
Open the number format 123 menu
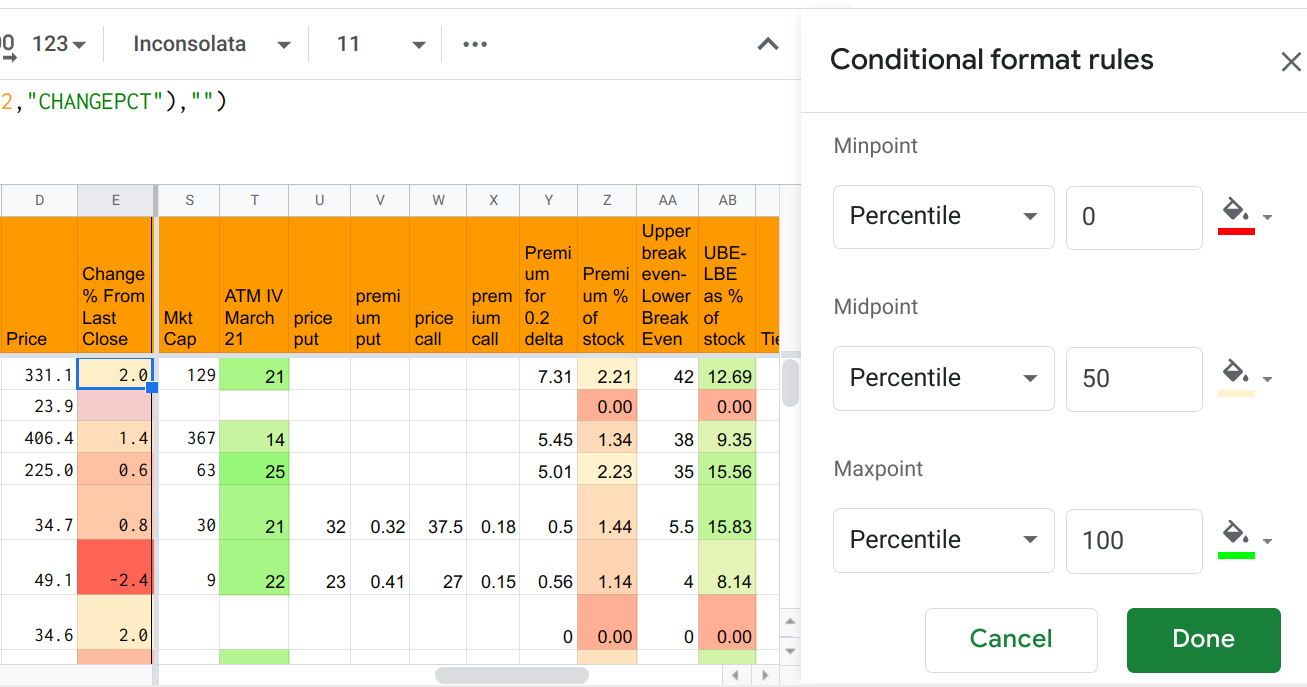pos(59,44)
